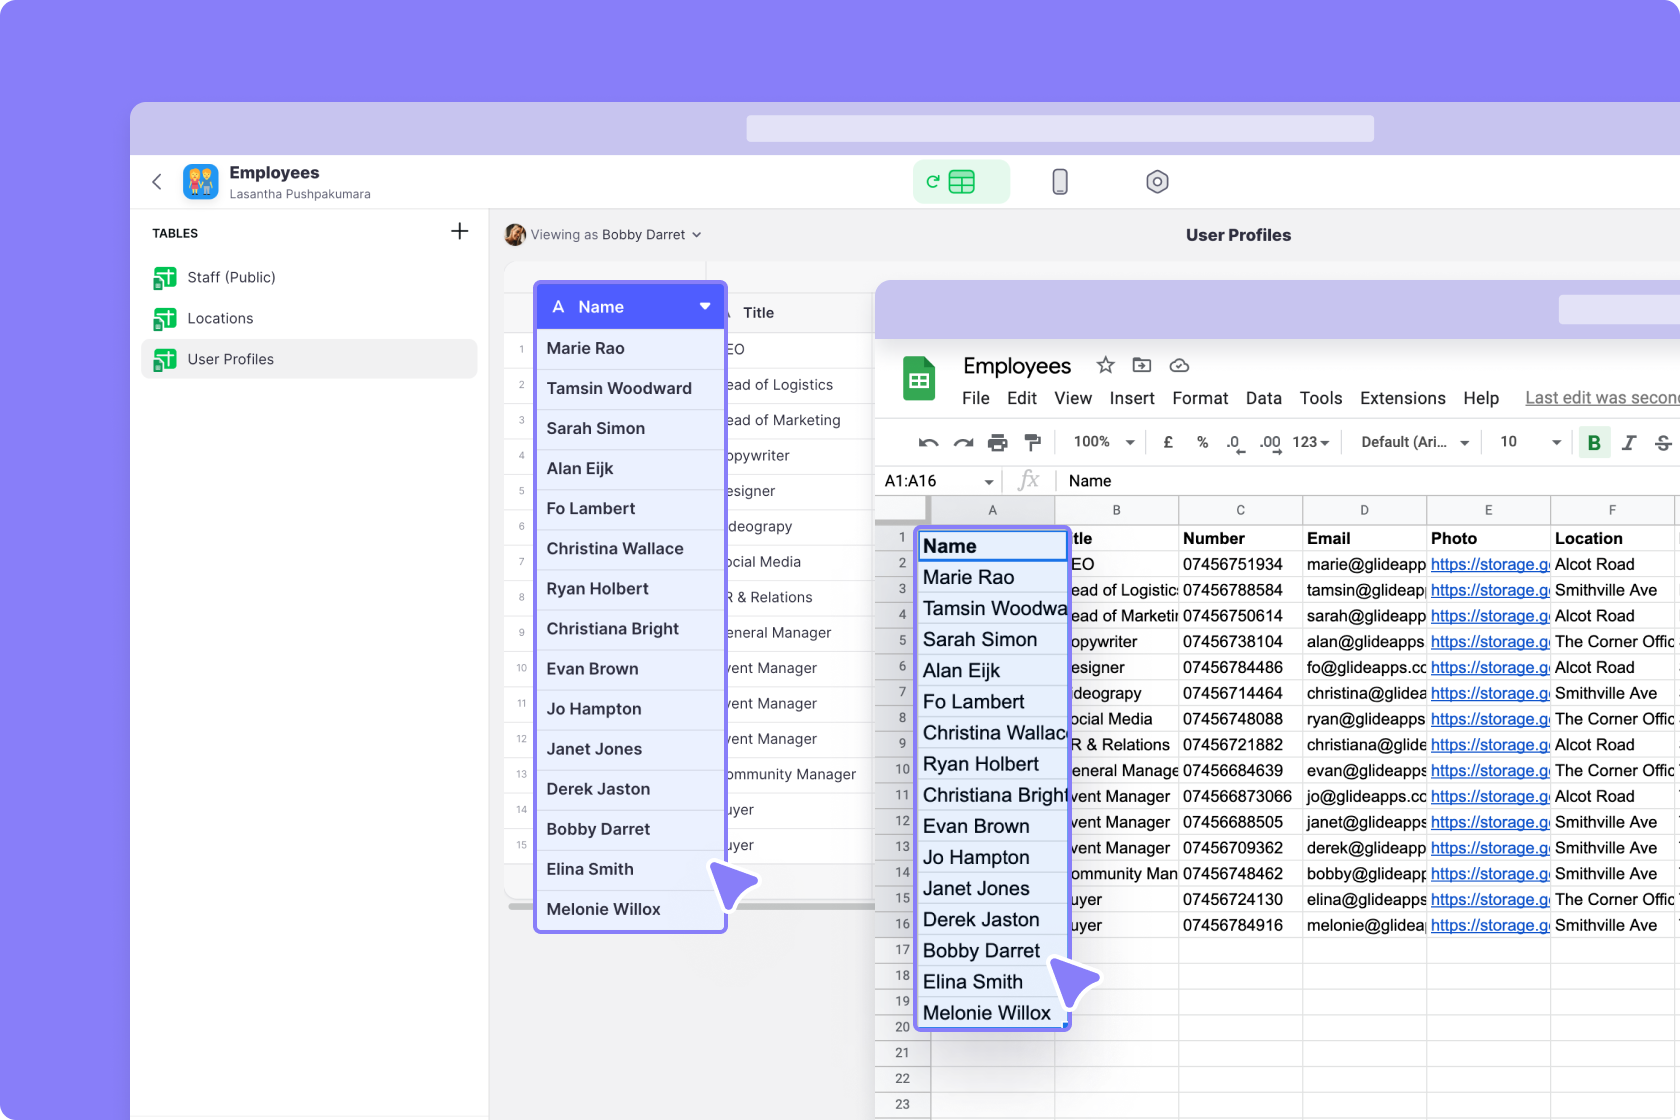
Task: Click the print icon in Sheets toolbar
Action: 997,442
